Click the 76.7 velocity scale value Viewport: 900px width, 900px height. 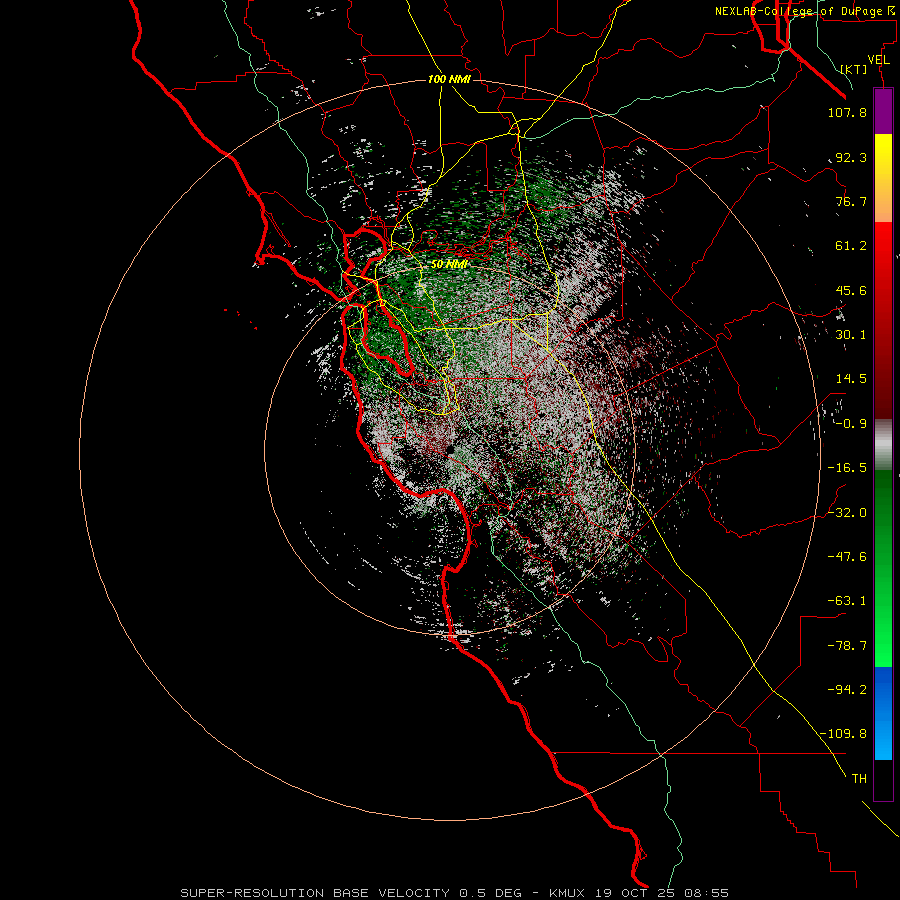click(851, 201)
